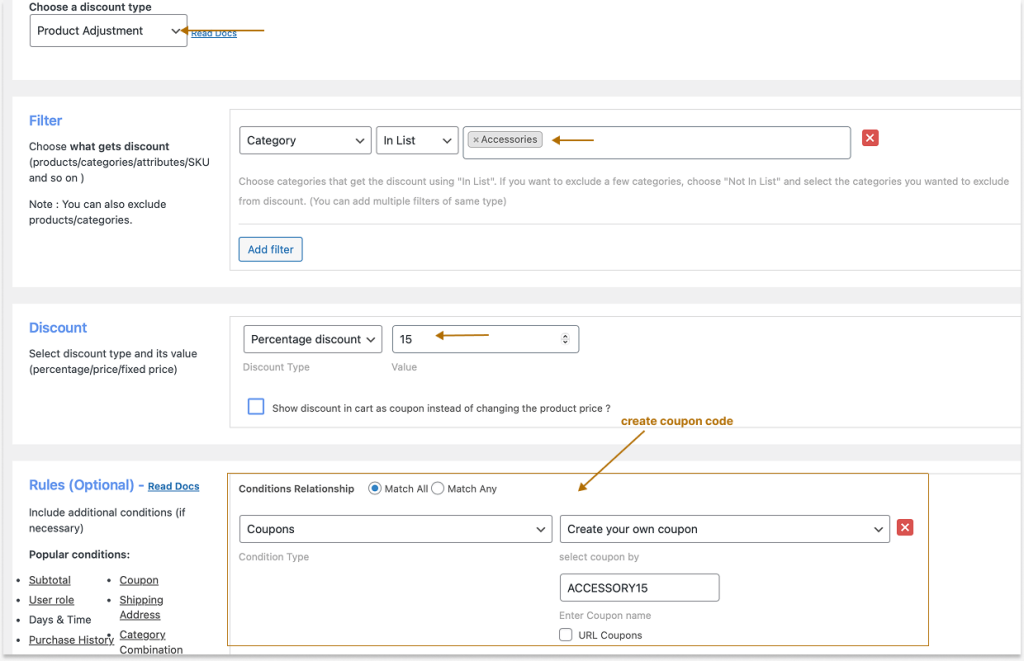Click the Add filter button
The width and height of the screenshot is (1024, 661).
[270, 250]
